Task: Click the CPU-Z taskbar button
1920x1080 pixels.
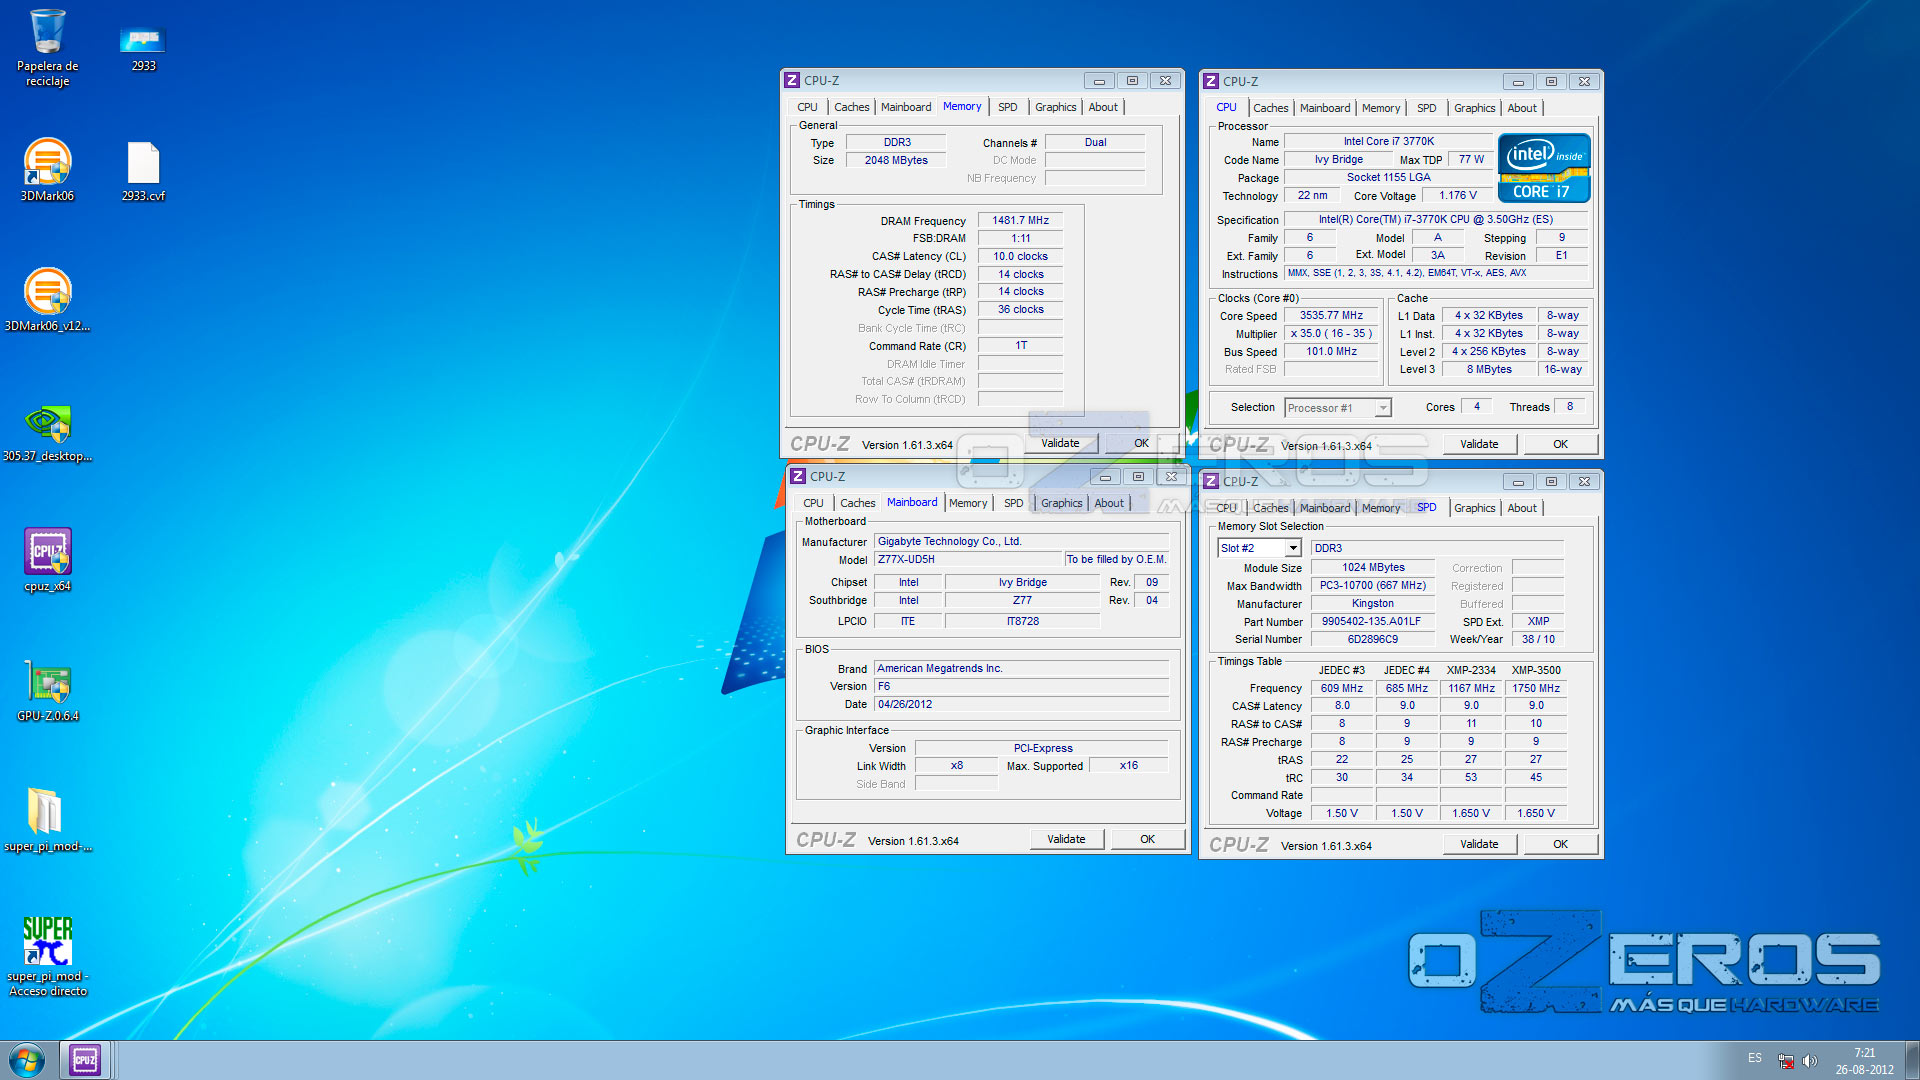Action: 85,1060
